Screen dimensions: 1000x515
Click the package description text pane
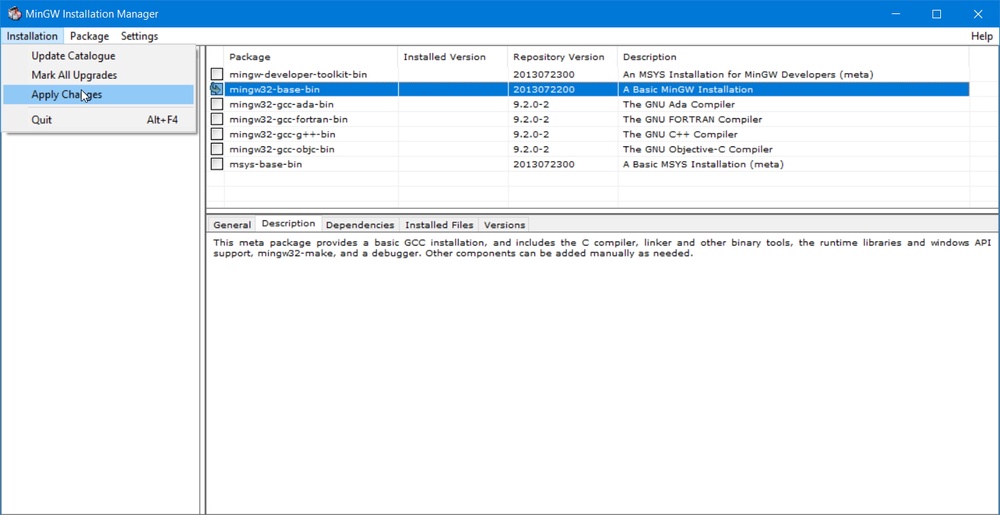pyautogui.click(x=601, y=373)
